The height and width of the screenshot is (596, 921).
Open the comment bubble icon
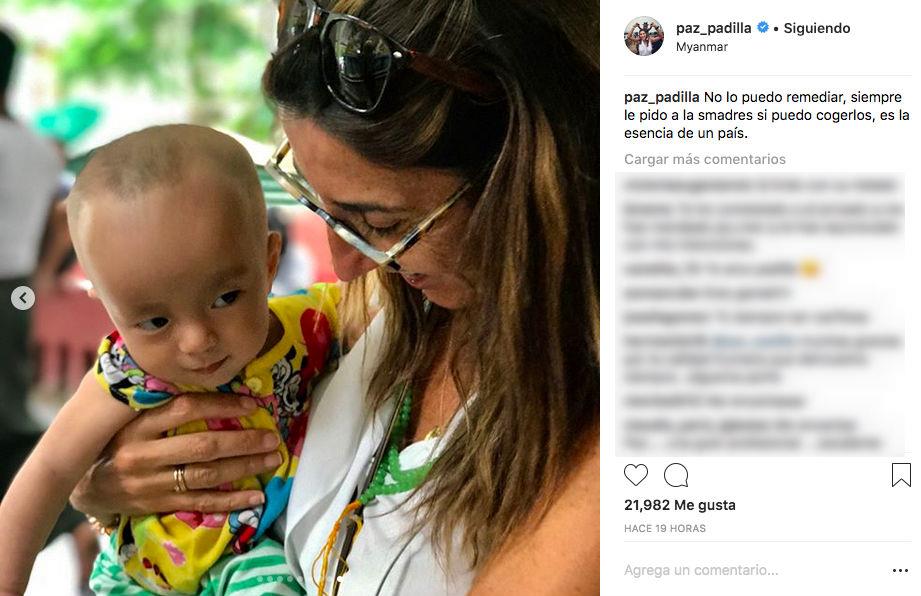click(676, 475)
